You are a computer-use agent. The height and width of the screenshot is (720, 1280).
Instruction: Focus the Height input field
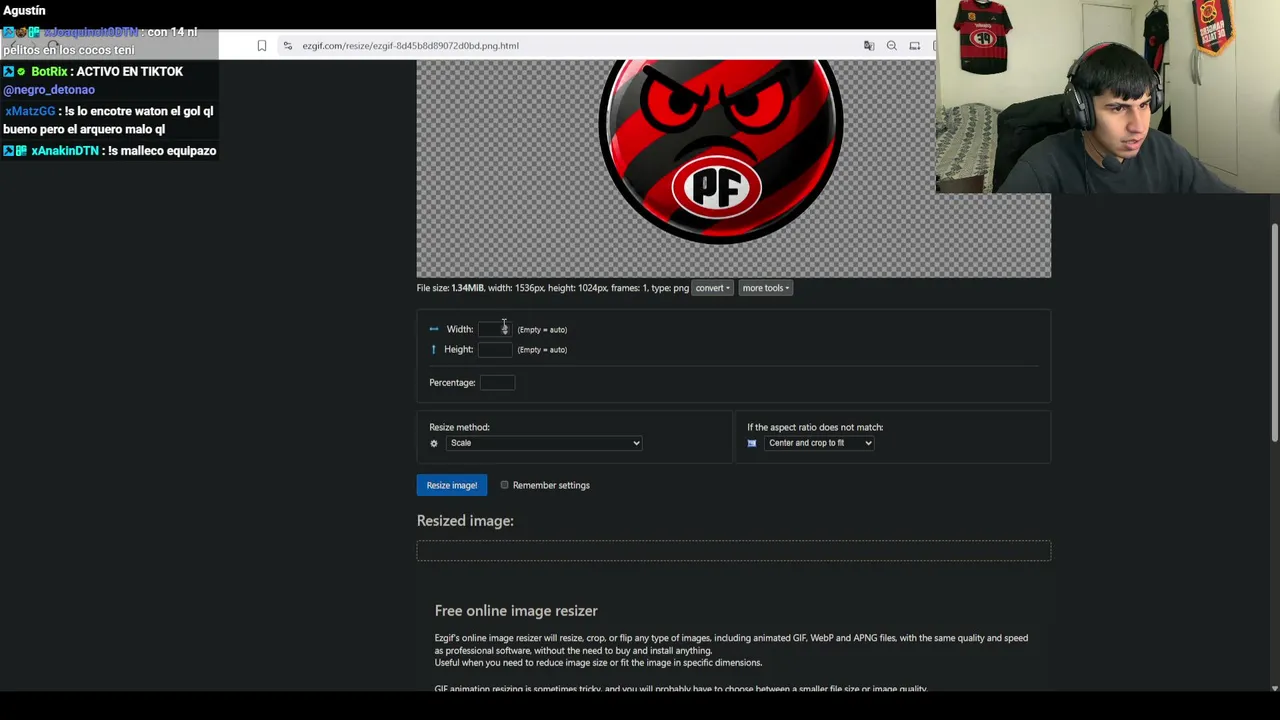(x=495, y=349)
